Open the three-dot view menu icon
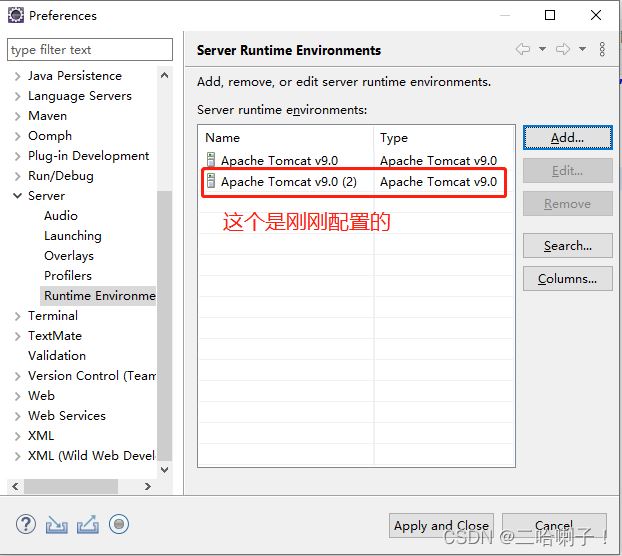622x556 pixels. [602, 49]
